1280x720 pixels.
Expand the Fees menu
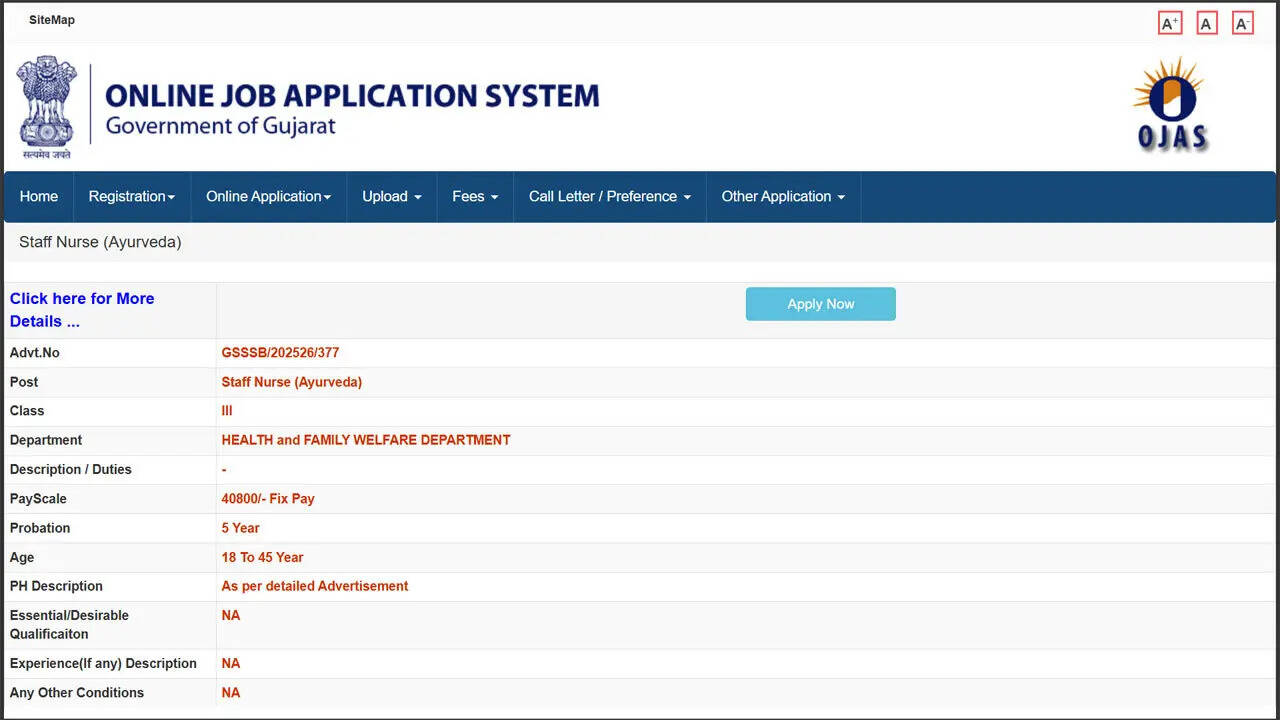474,196
